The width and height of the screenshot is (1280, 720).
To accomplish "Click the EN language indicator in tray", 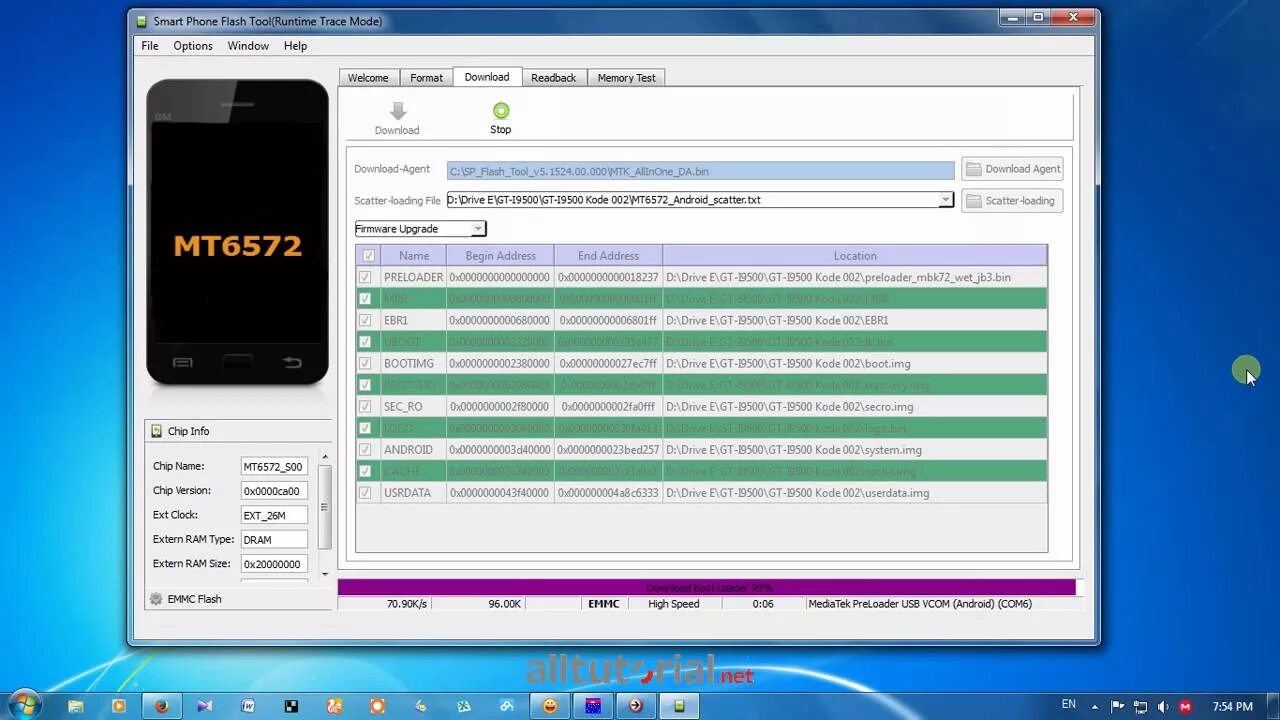I will click(1069, 705).
